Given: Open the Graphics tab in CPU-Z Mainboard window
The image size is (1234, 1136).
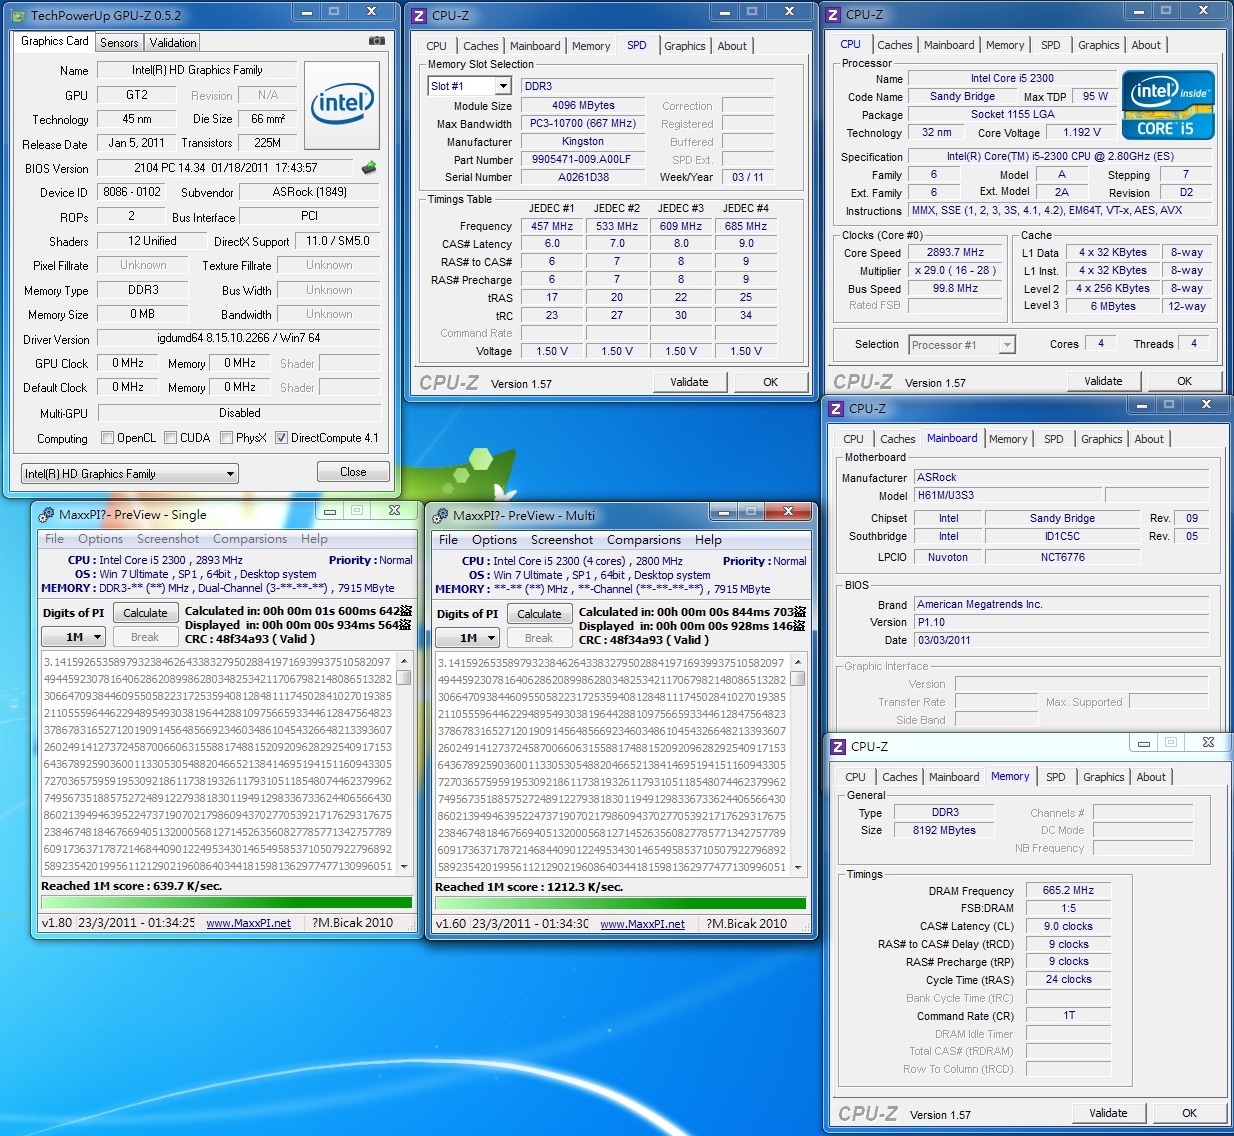Looking at the screenshot, I should [x=1101, y=439].
